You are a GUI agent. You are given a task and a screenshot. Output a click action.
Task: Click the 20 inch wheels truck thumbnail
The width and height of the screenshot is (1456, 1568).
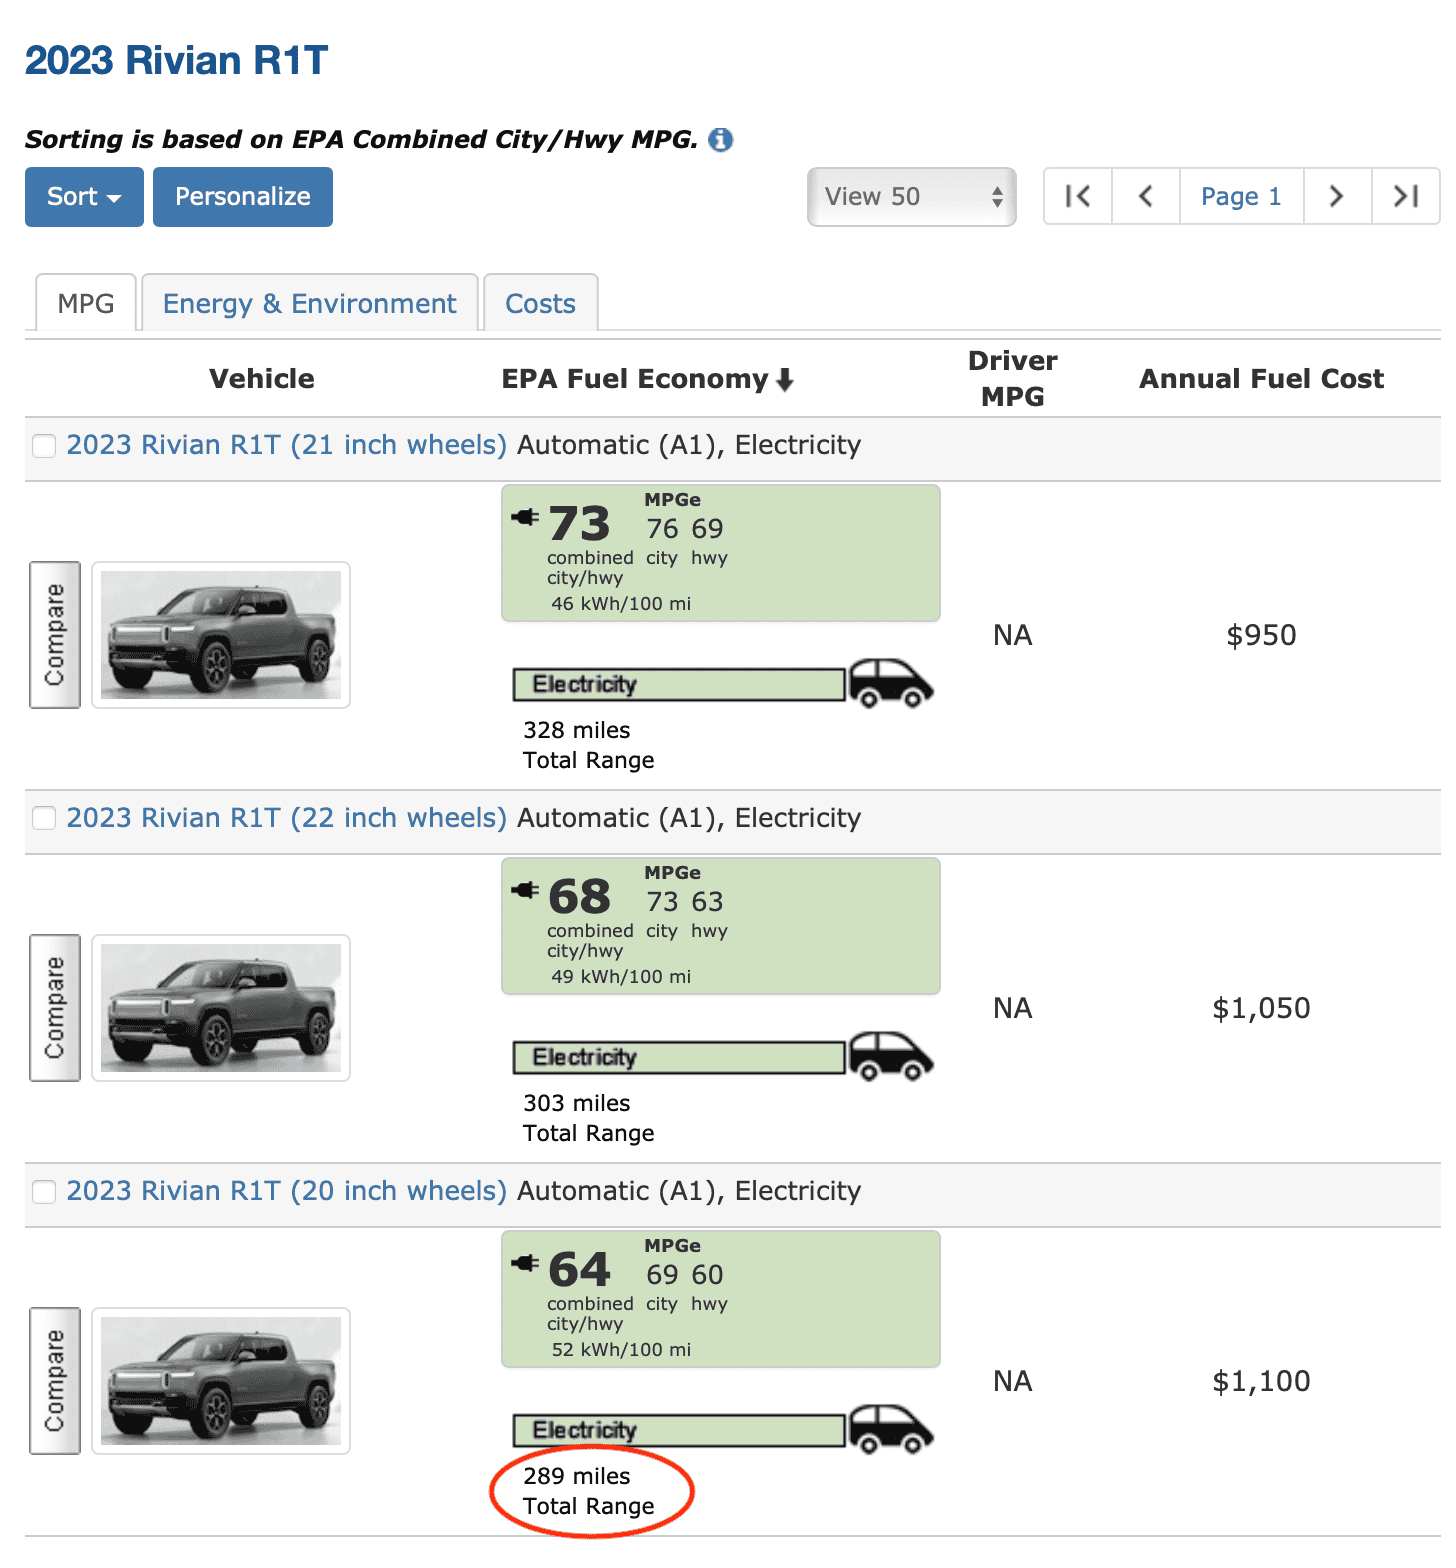pos(221,1381)
